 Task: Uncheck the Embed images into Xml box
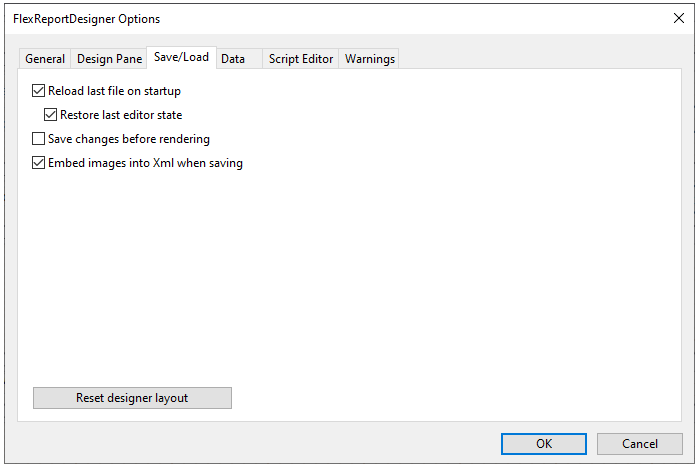39,163
